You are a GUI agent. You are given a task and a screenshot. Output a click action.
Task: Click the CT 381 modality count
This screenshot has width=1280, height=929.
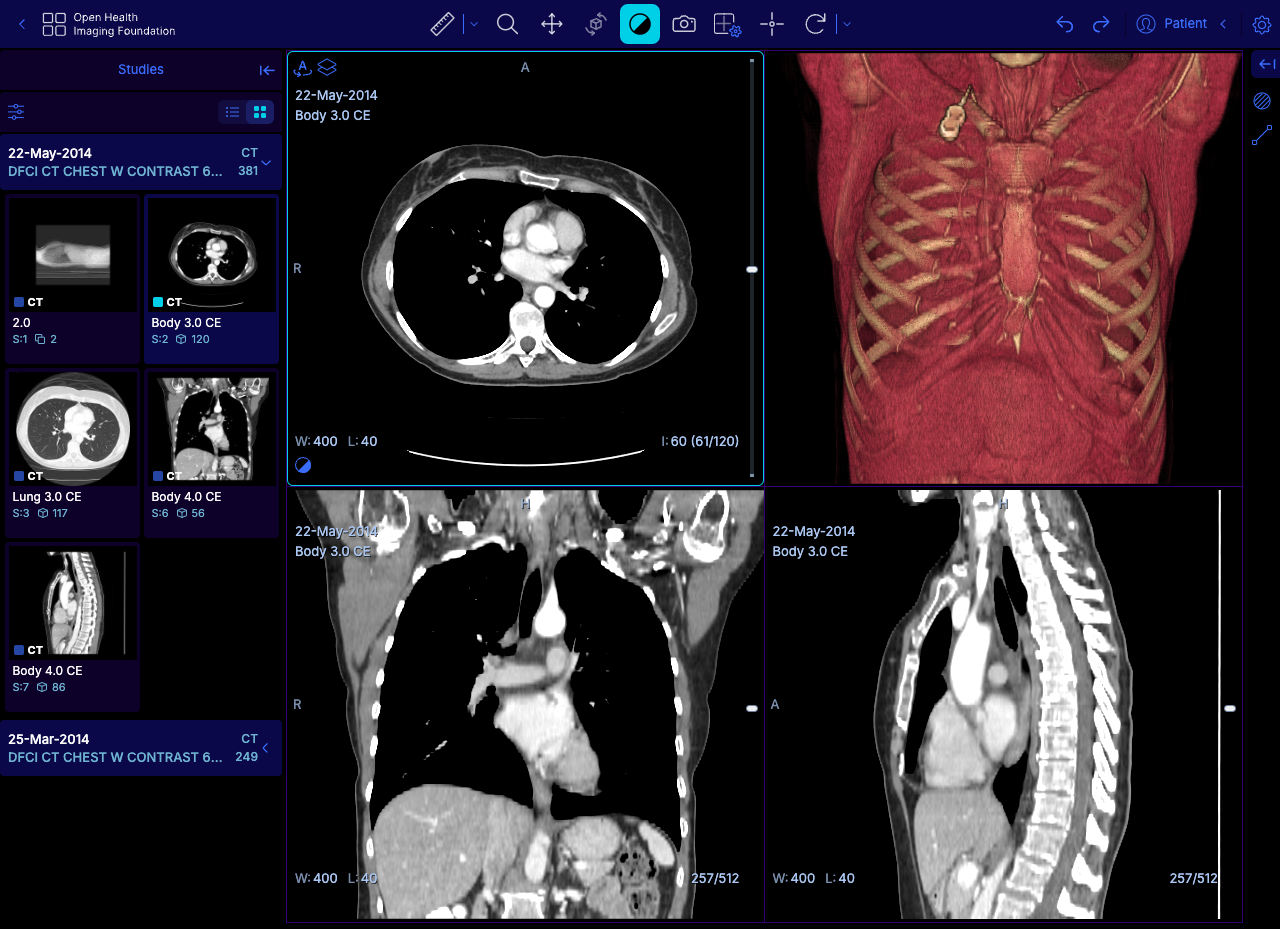click(x=249, y=162)
